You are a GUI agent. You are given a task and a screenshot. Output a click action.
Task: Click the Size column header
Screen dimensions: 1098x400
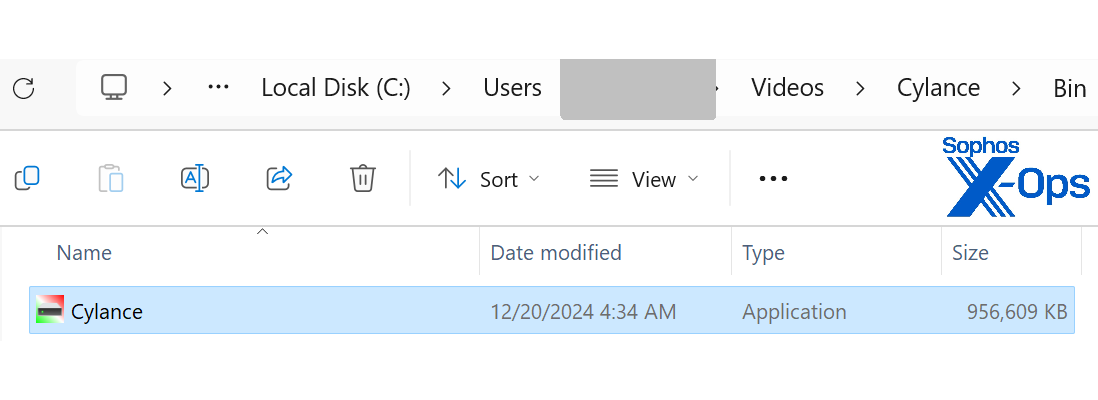click(x=970, y=253)
